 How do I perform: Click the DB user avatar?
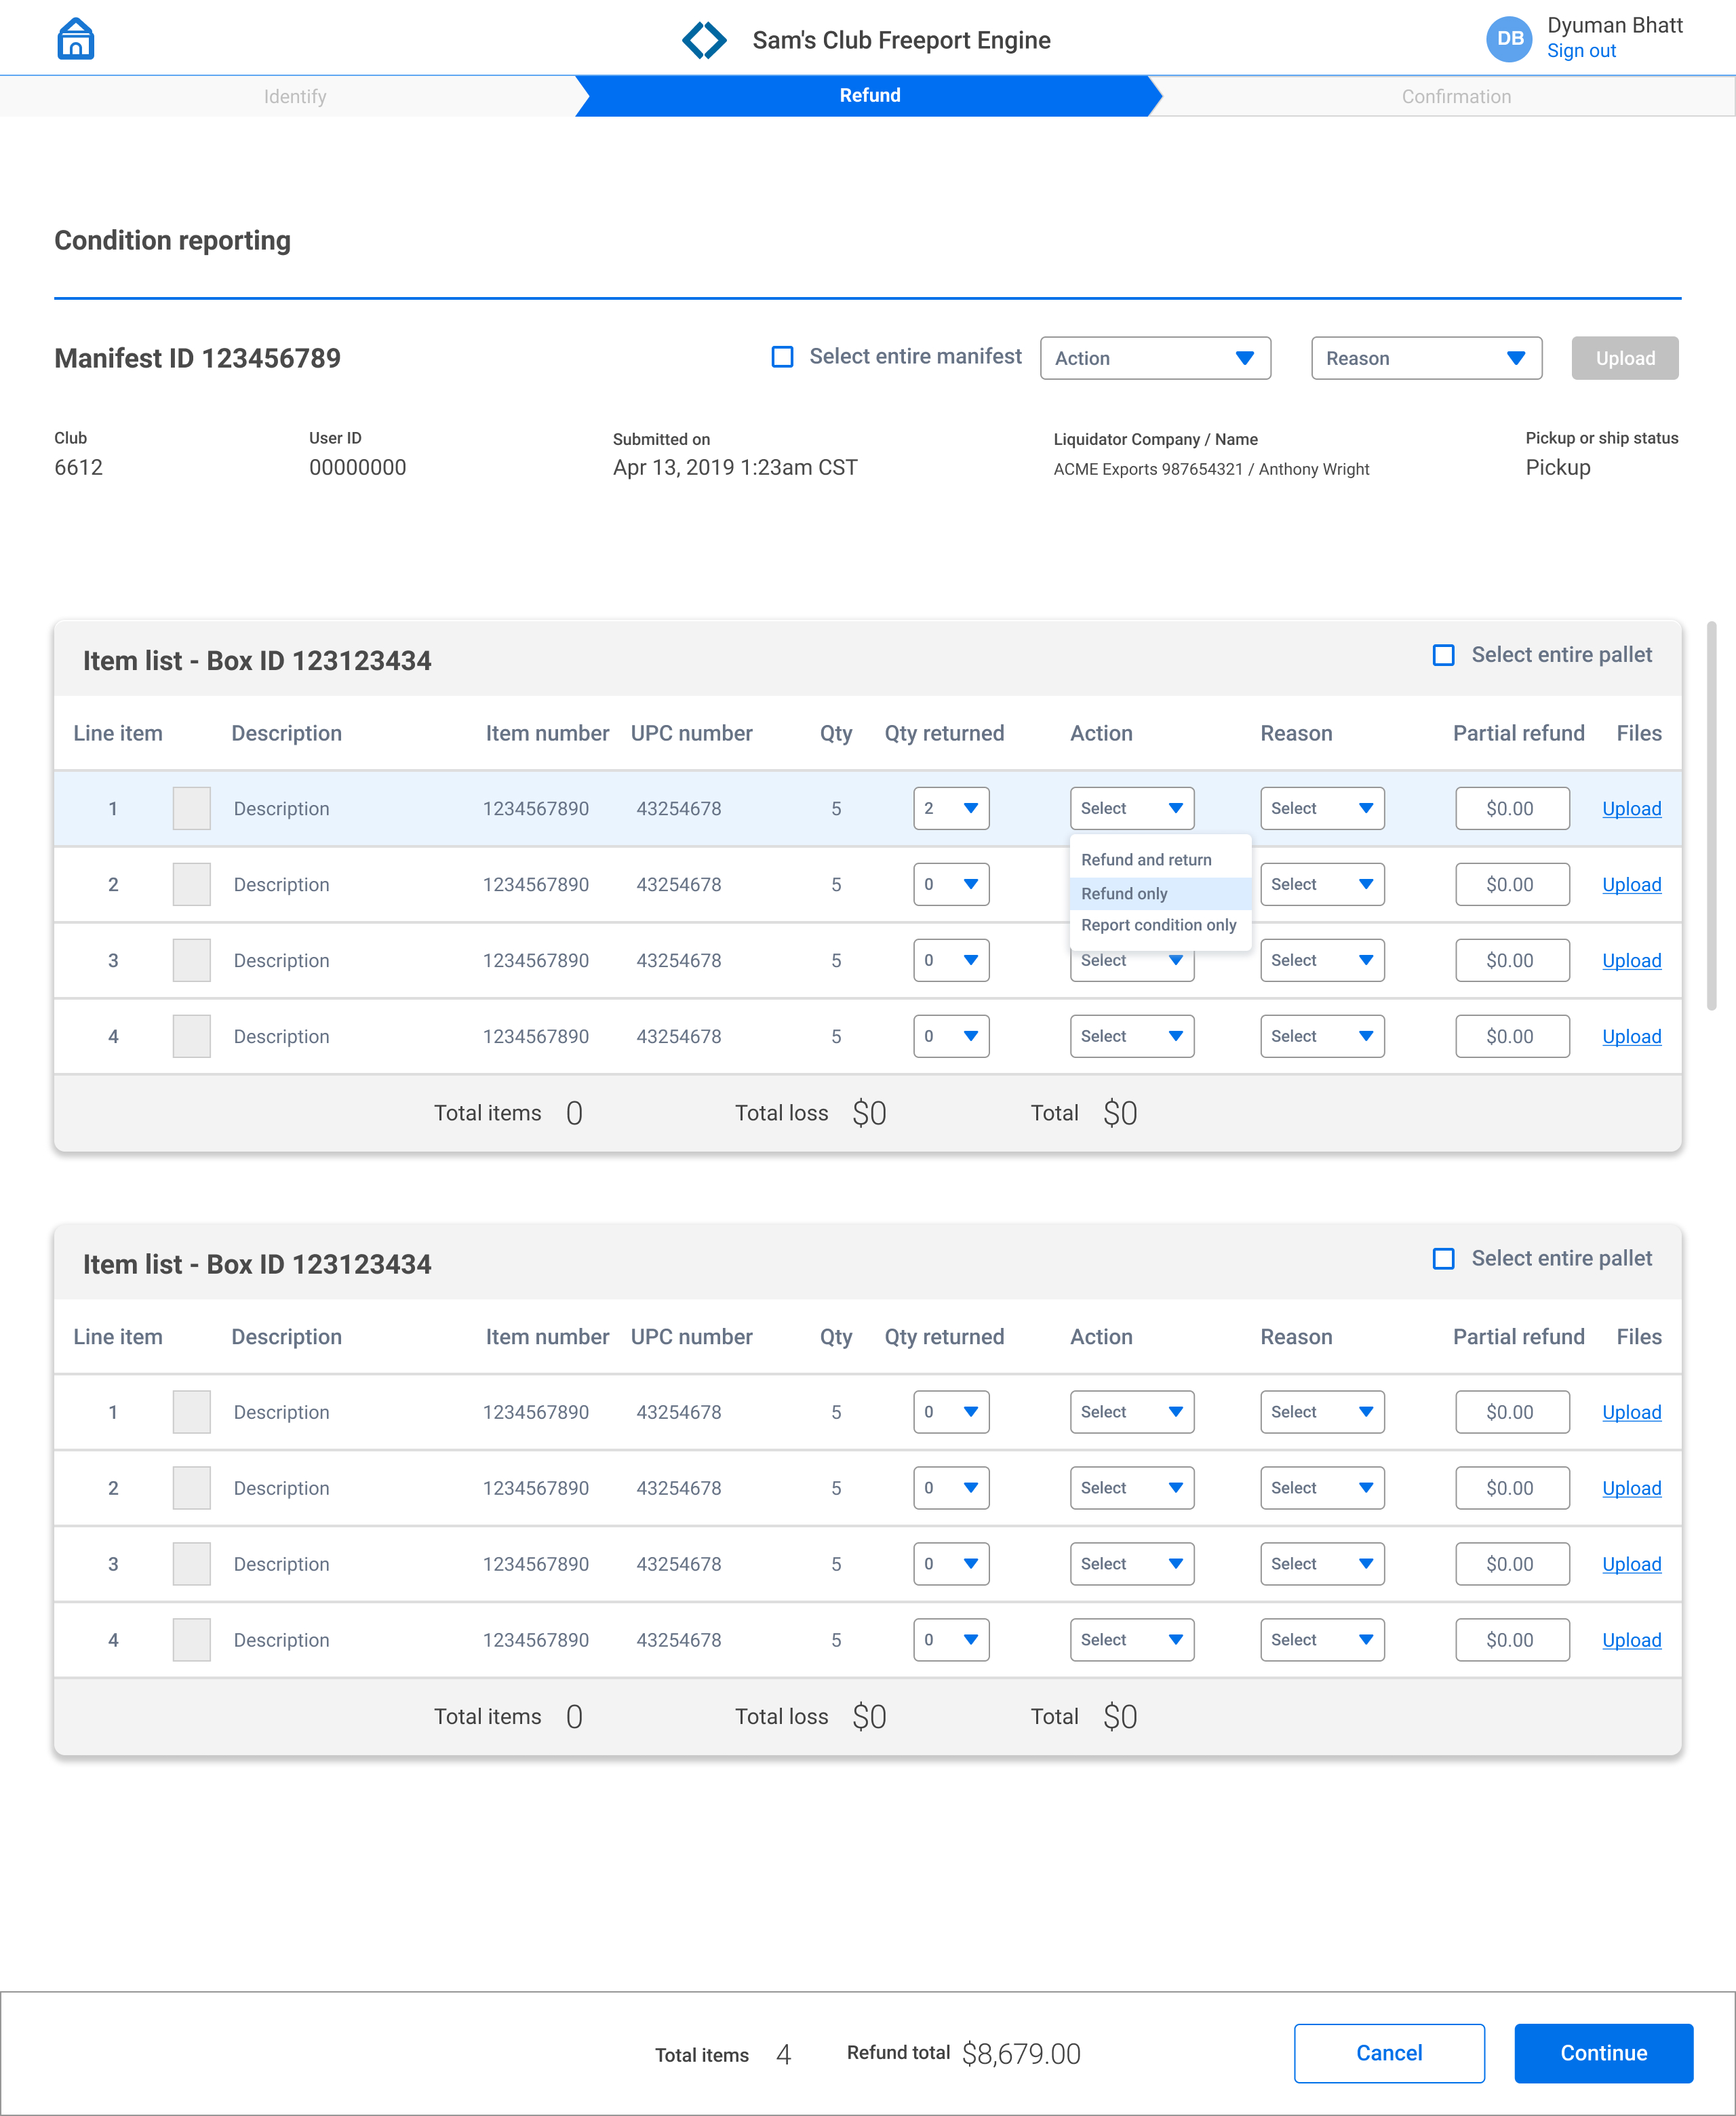click(1509, 39)
